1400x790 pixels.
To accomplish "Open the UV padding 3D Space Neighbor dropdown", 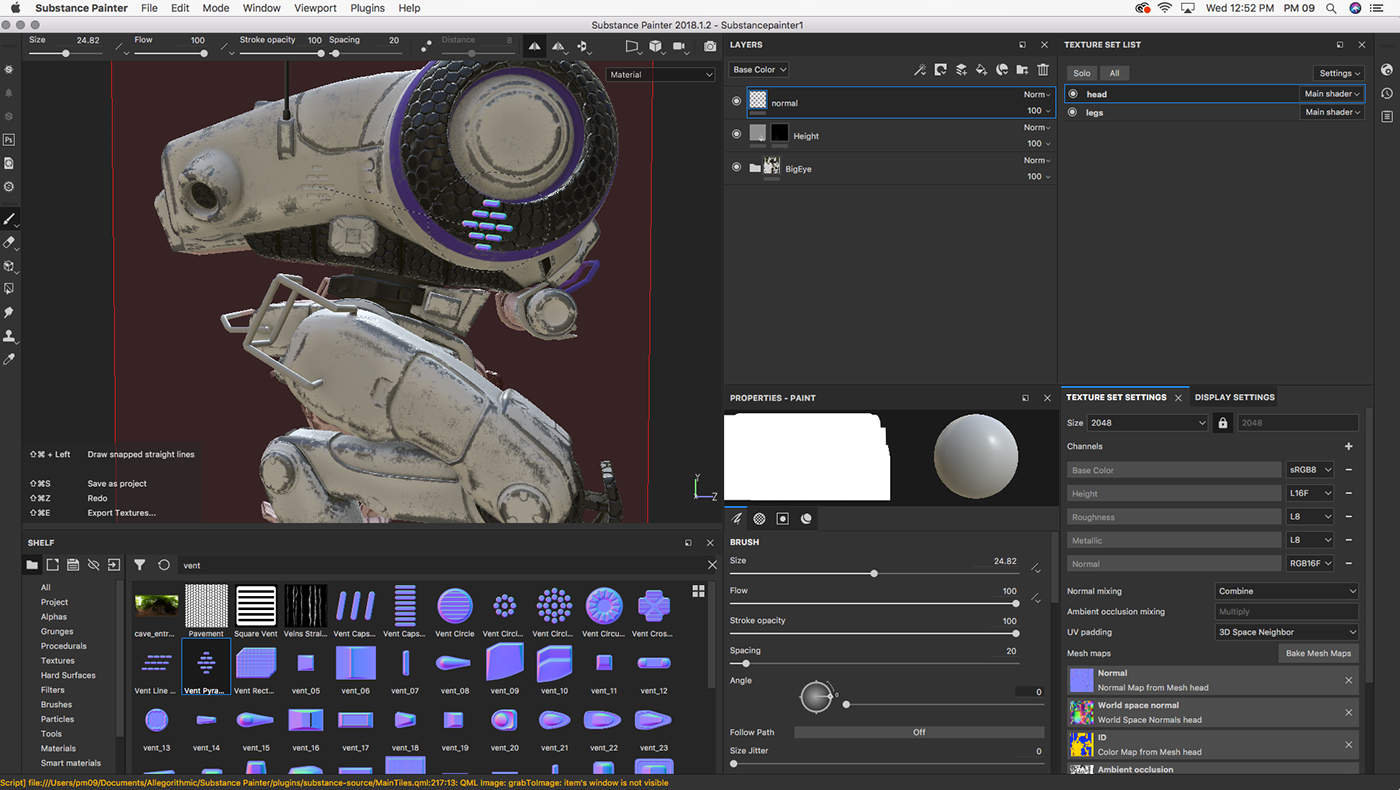I will tap(1286, 632).
